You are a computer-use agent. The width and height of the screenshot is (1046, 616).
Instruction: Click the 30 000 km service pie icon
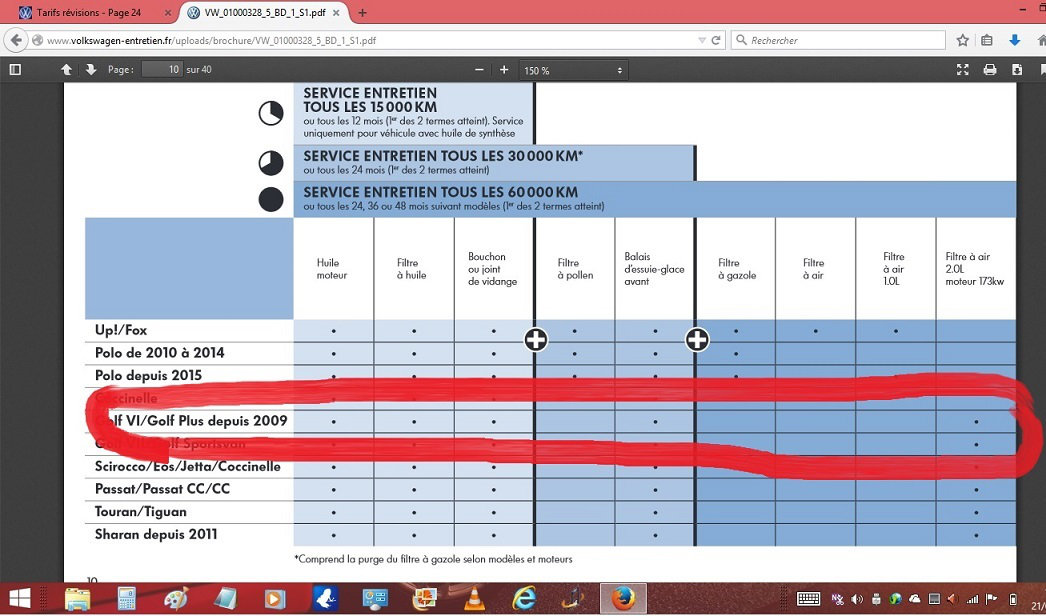[271, 164]
